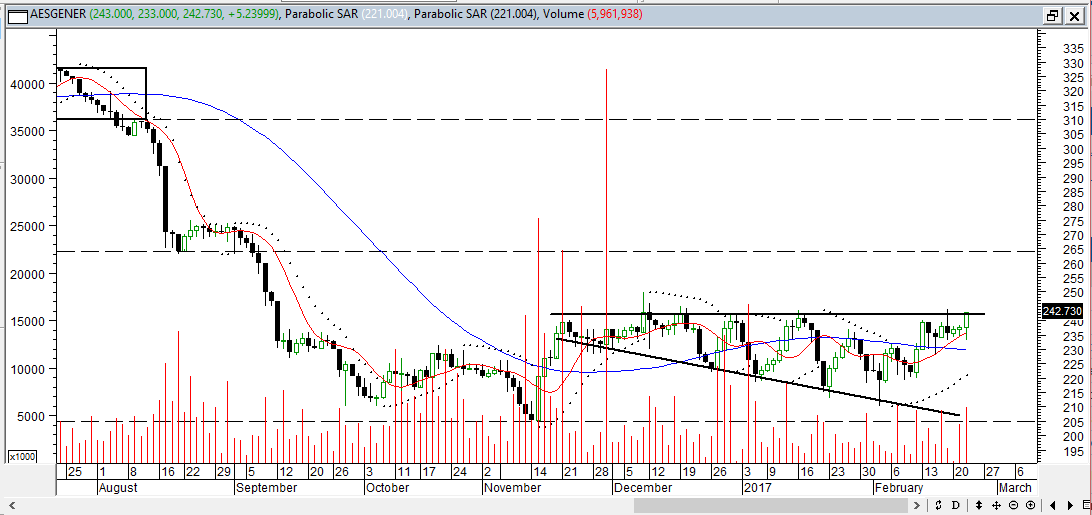Click the red Volume value 5,961,938
This screenshot has width=1092, height=515.
(602, 15)
